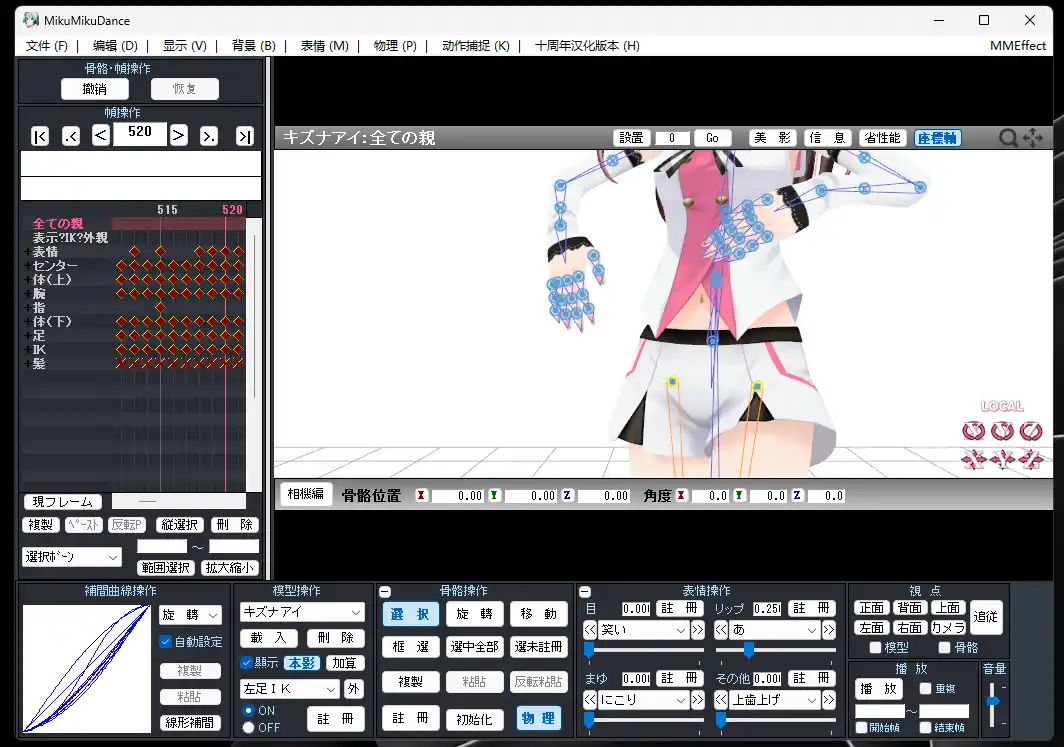This screenshot has width=1064, height=747.
Task: Click the 線形補間 button
Action: pos(190,723)
